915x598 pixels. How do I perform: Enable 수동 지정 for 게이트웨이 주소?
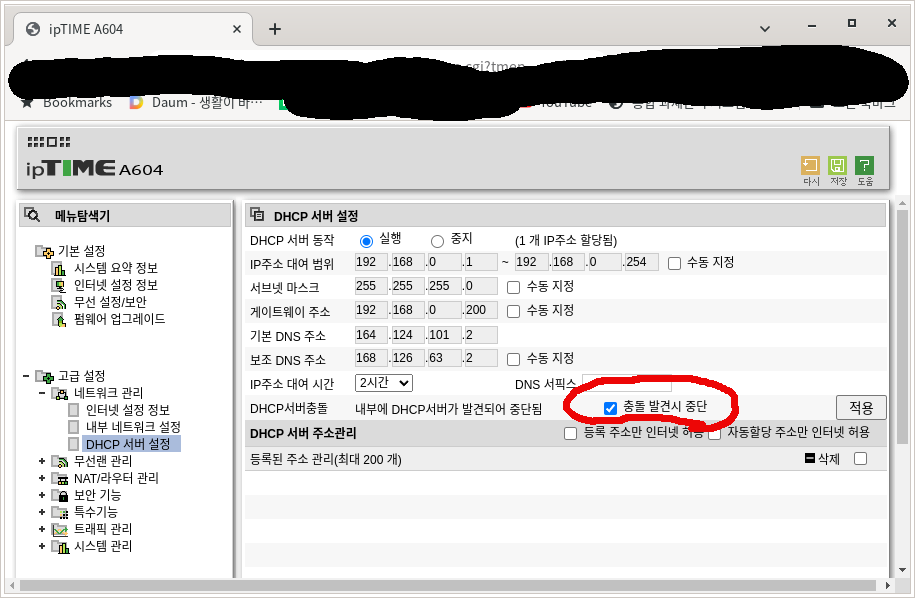click(x=514, y=312)
